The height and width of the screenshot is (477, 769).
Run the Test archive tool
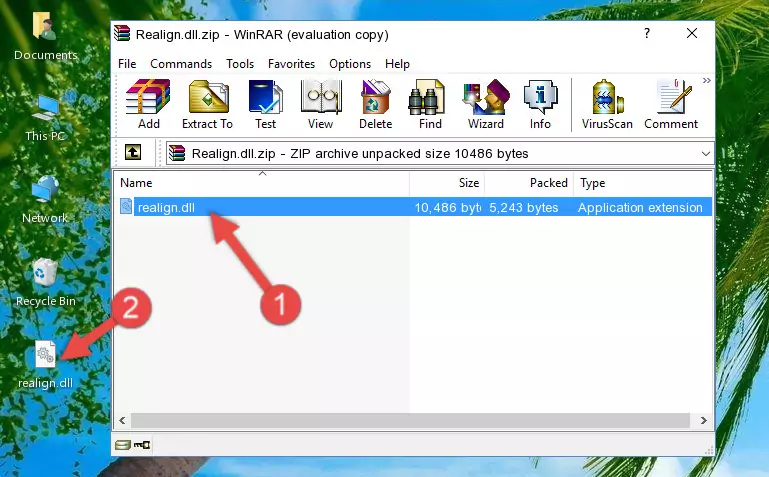pyautogui.click(x=265, y=104)
